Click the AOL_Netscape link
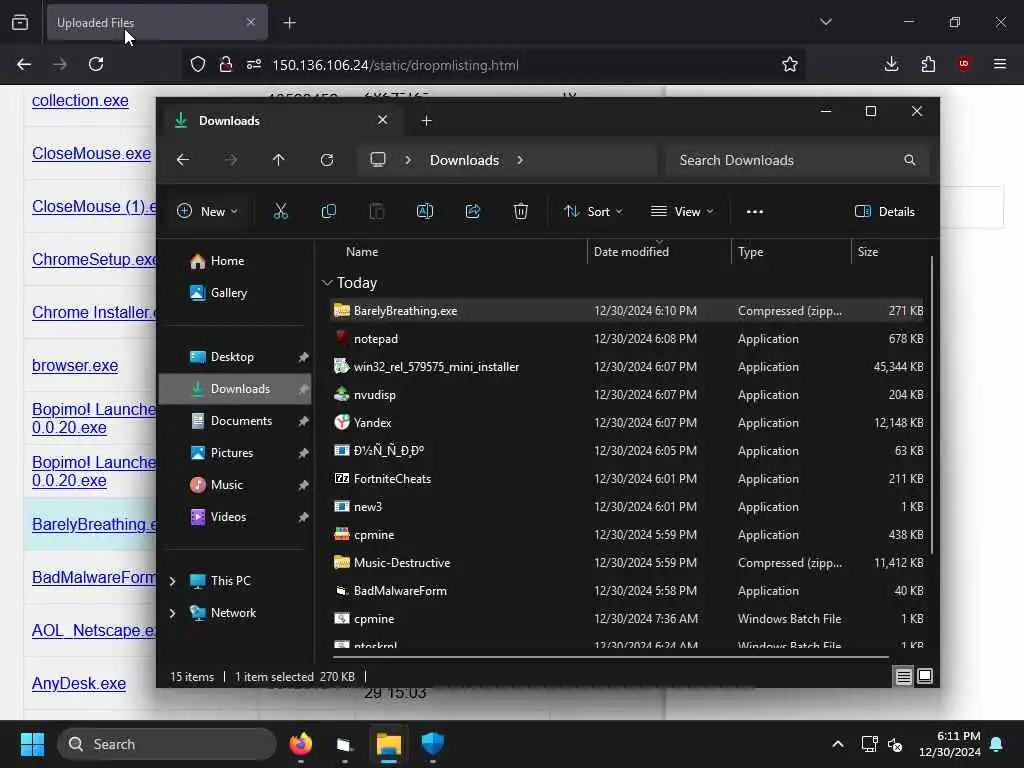Screen dimensions: 1024x768 (94, 630)
